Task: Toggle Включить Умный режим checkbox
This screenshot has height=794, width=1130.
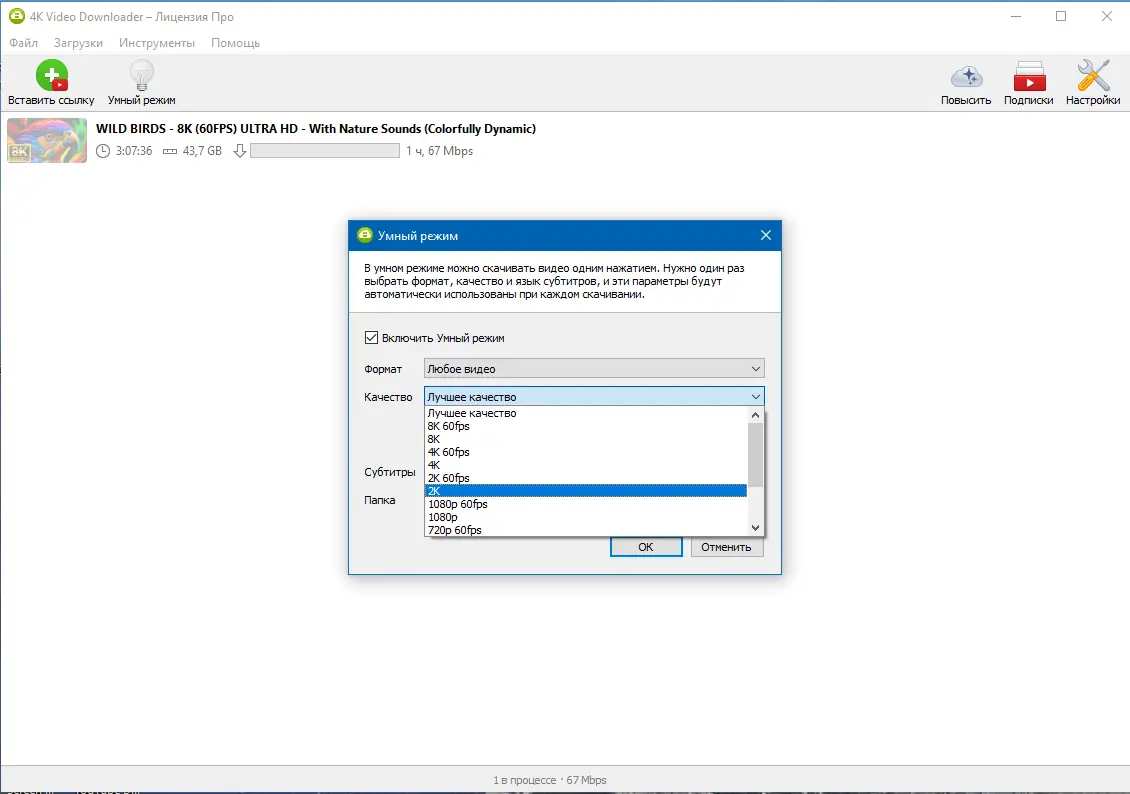Action: pos(372,337)
